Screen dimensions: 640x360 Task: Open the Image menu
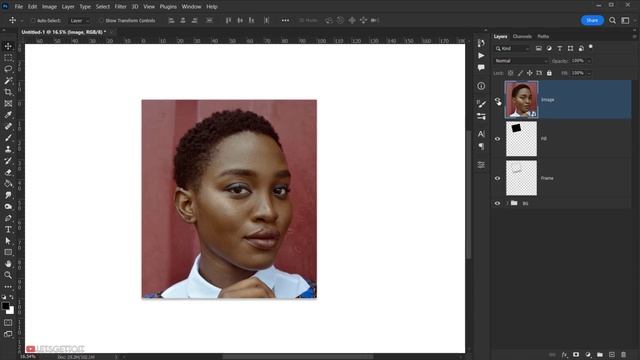pyautogui.click(x=49, y=7)
